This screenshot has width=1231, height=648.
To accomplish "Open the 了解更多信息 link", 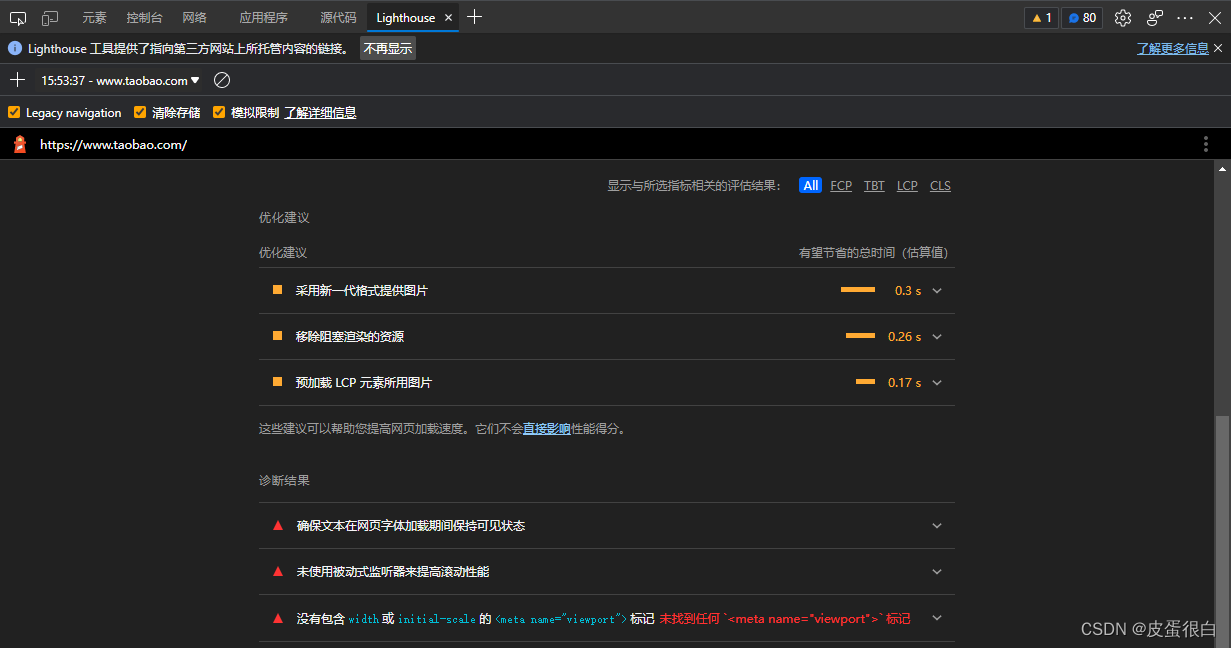I will [1173, 48].
